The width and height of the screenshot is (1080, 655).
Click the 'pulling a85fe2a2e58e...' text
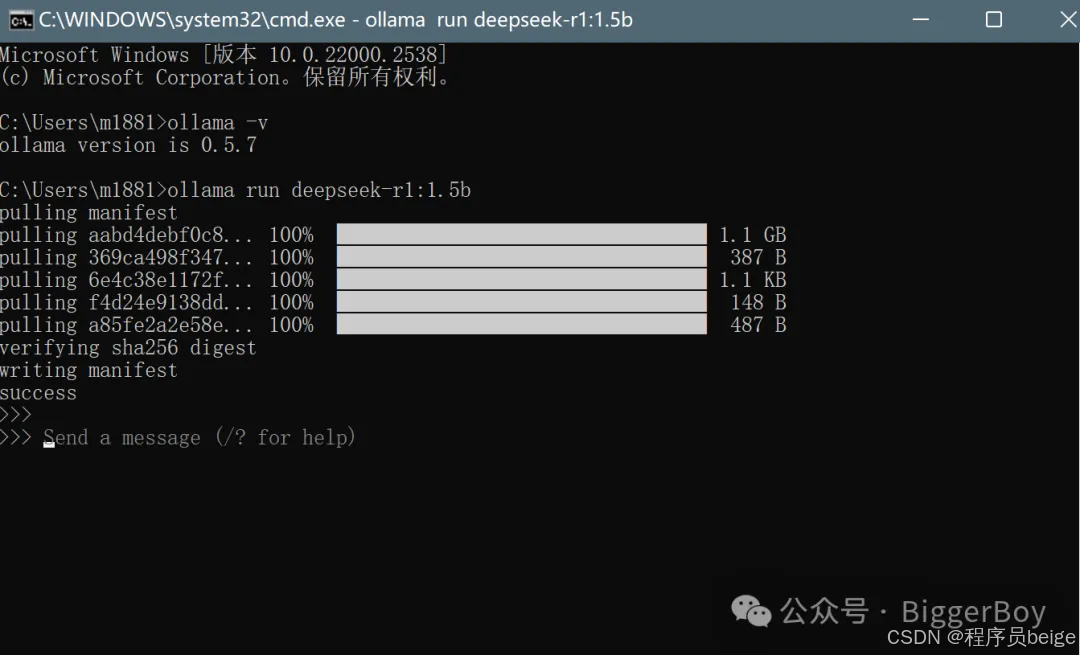point(126,325)
